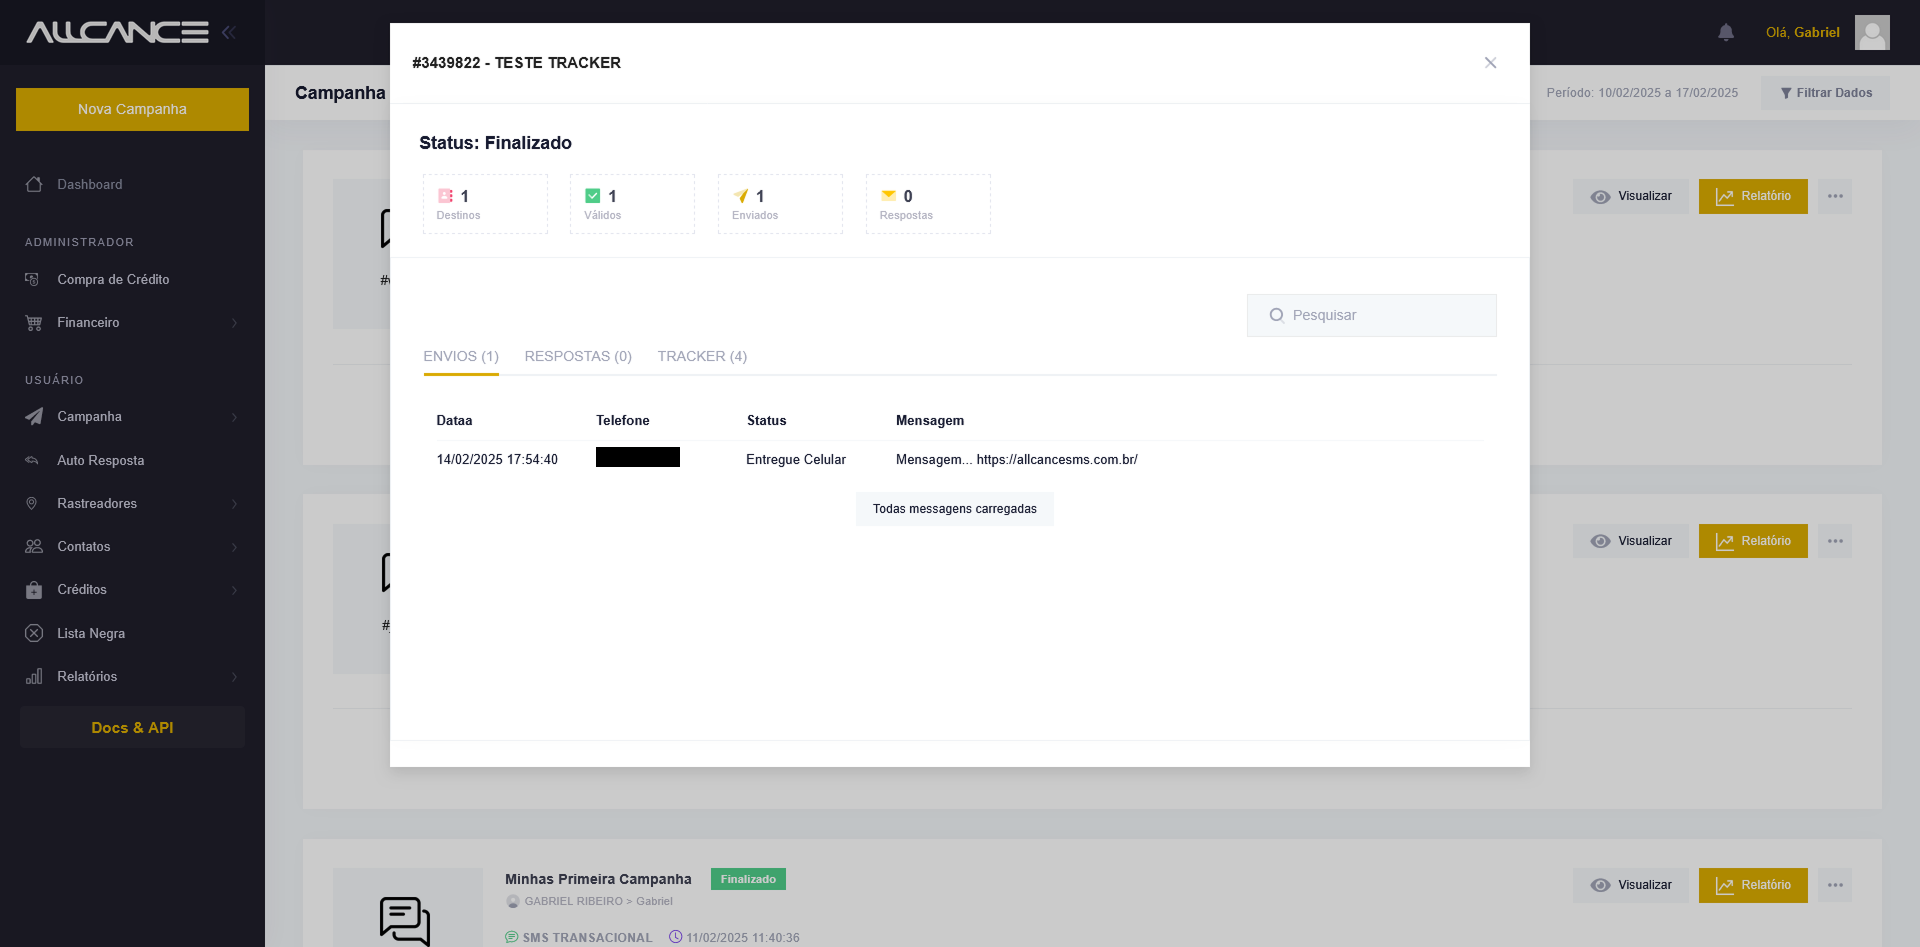Open the first campaign's three-dots menu

(1835, 196)
